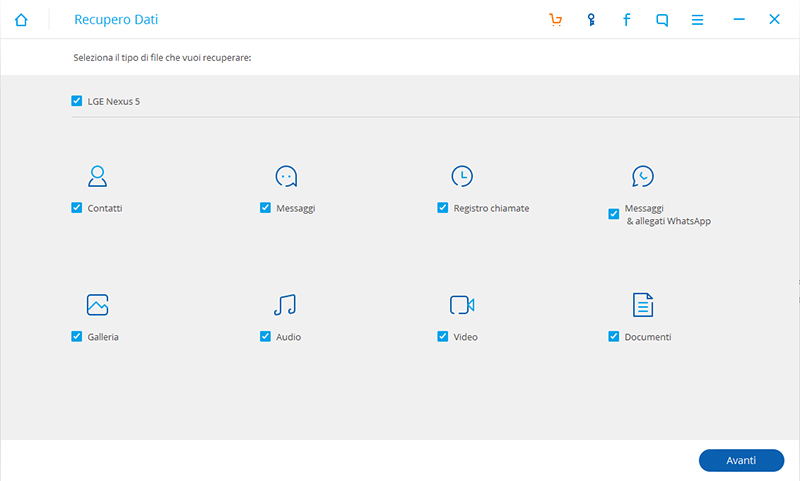Disable the Registro chiamate checkbox

(x=443, y=208)
